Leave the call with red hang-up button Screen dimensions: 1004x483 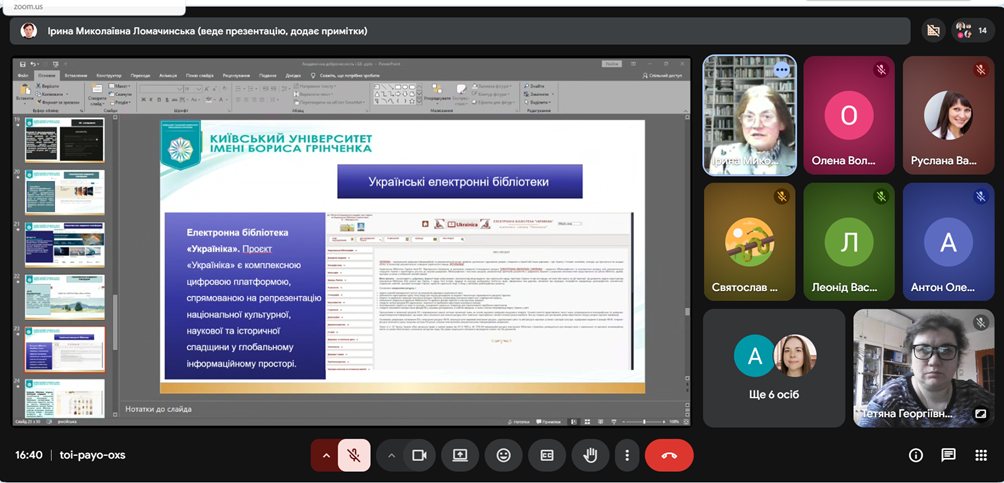click(669, 455)
